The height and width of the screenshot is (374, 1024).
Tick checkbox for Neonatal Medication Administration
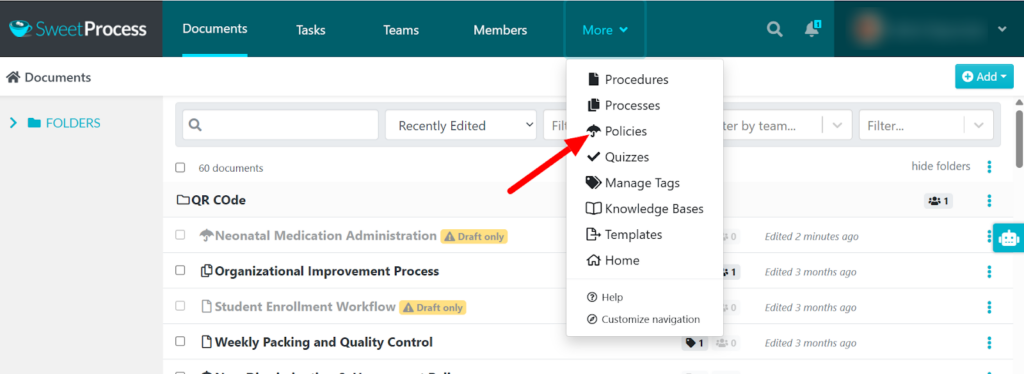[180, 236]
